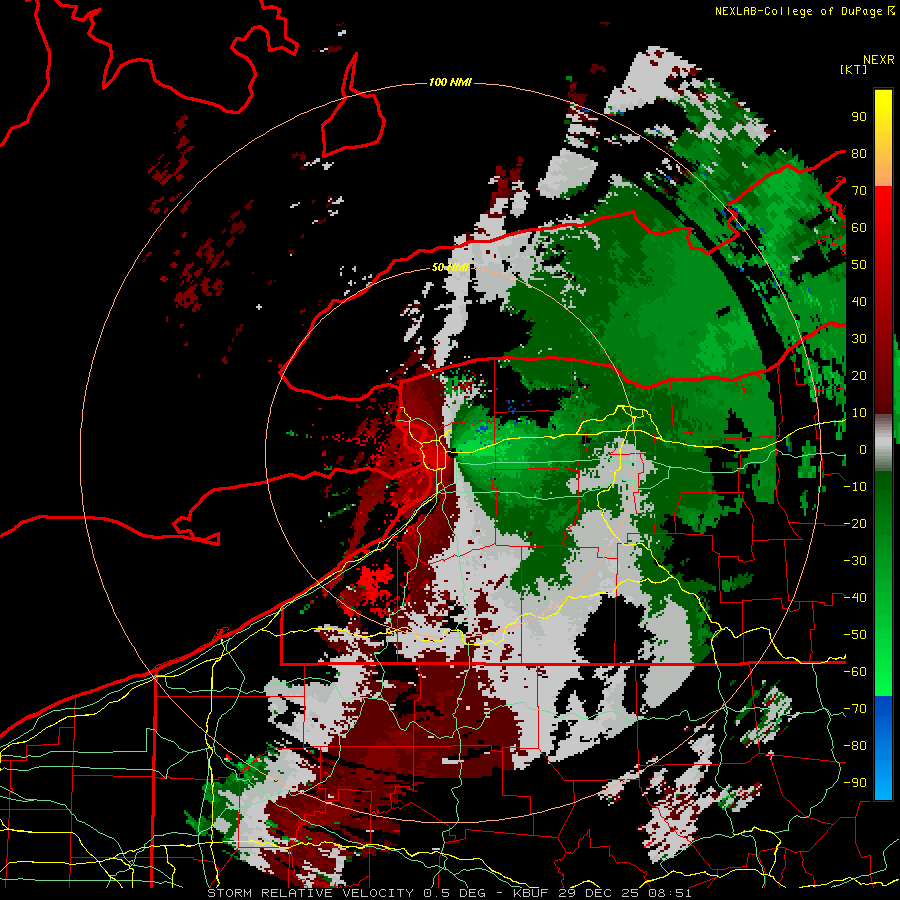Click the Storm Relative Velocity caption at bottom
Screen dimensions: 900x900
pyautogui.click(x=449, y=893)
